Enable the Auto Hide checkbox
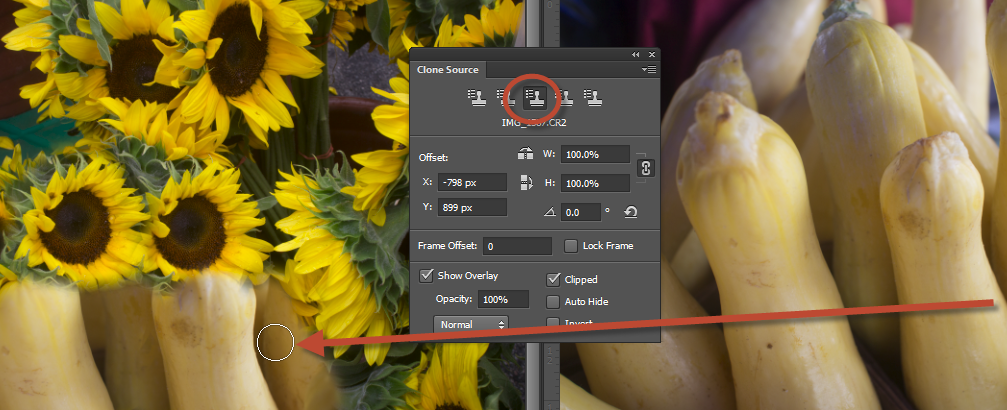Screen dimensions: 1007x410 (554, 302)
